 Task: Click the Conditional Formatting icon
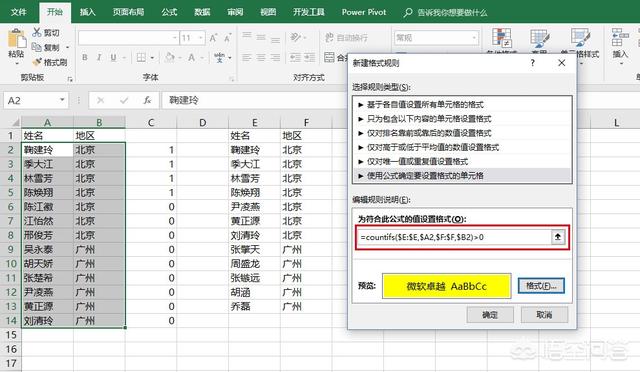pos(502,38)
